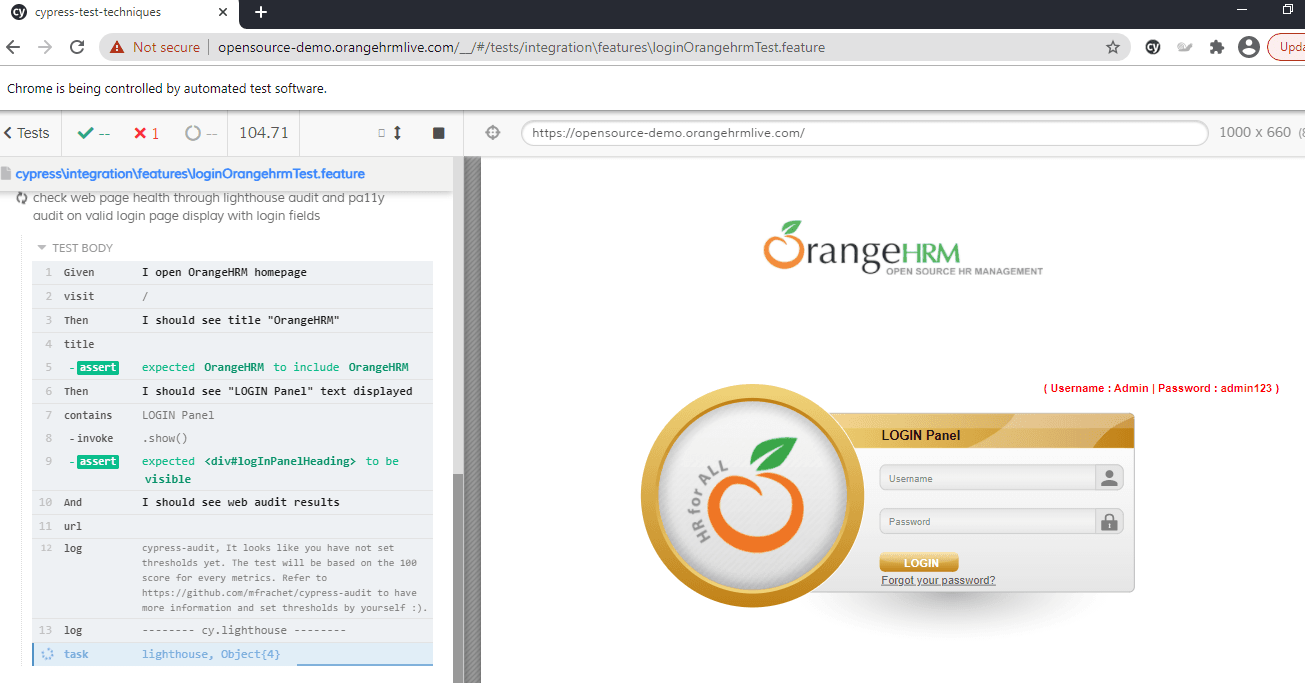Open a new Chrome tab

click(x=261, y=12)
